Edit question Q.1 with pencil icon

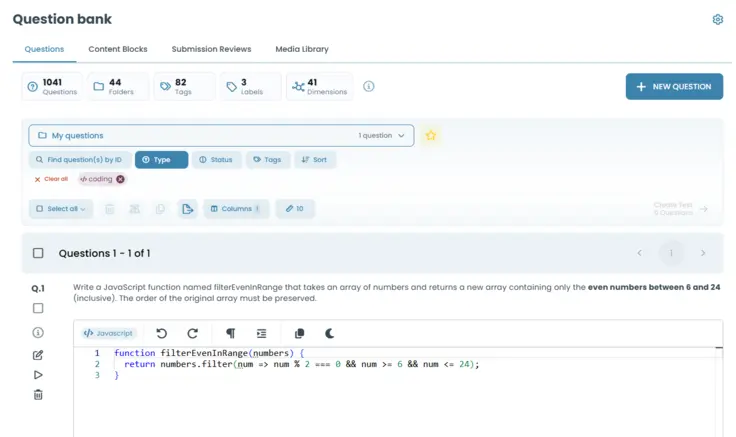pos(38,355)
